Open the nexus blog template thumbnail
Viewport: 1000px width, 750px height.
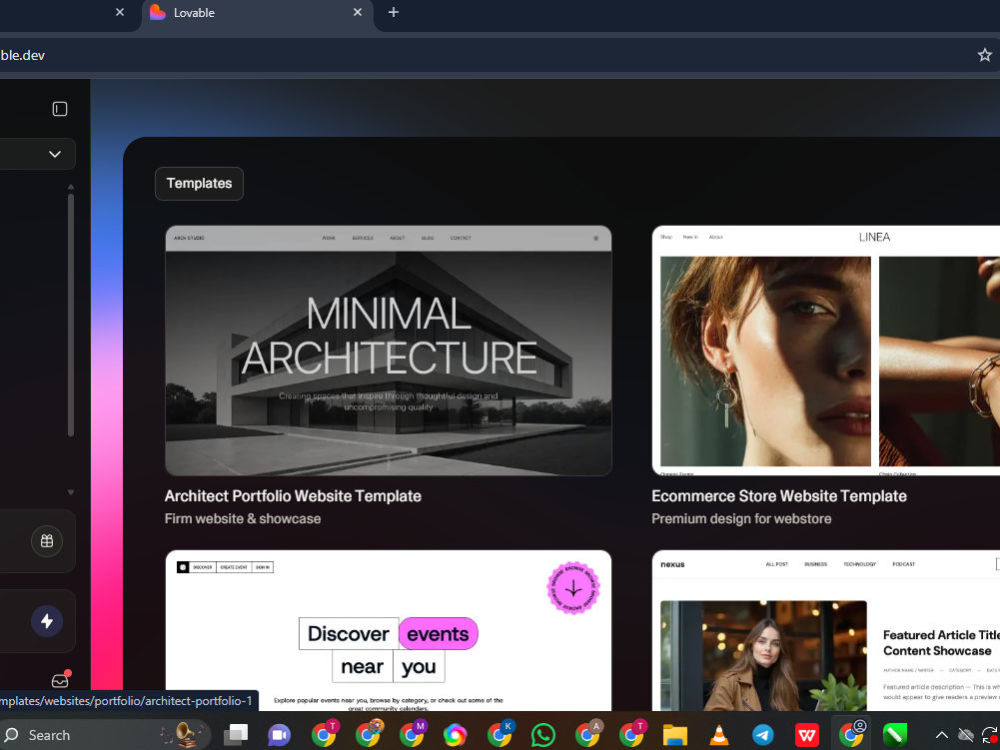tap(825, 630)
